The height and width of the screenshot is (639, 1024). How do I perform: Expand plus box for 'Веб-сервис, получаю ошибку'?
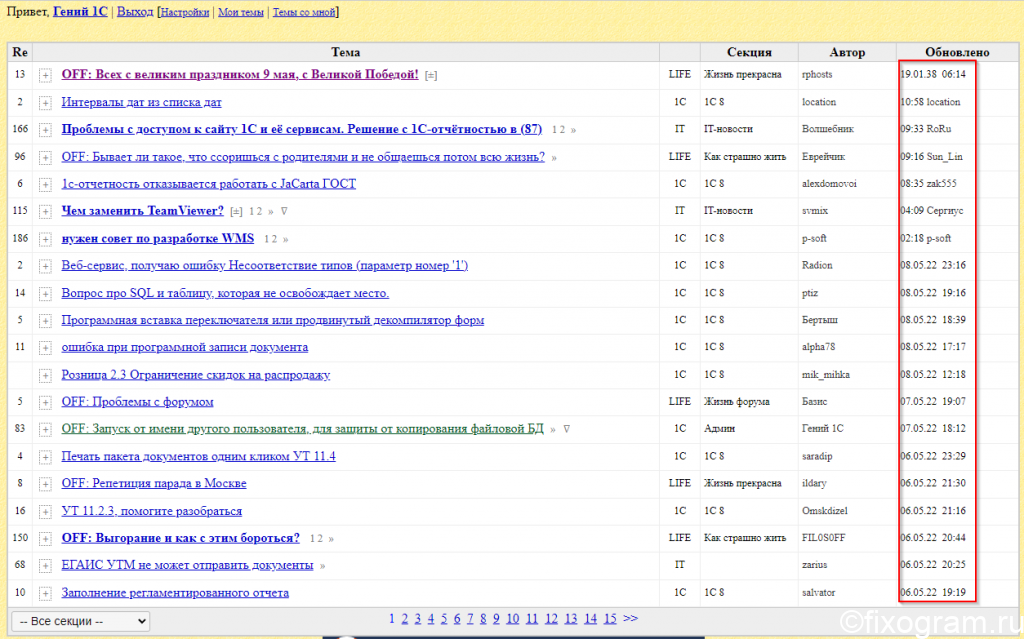click(x=45, y=267)
